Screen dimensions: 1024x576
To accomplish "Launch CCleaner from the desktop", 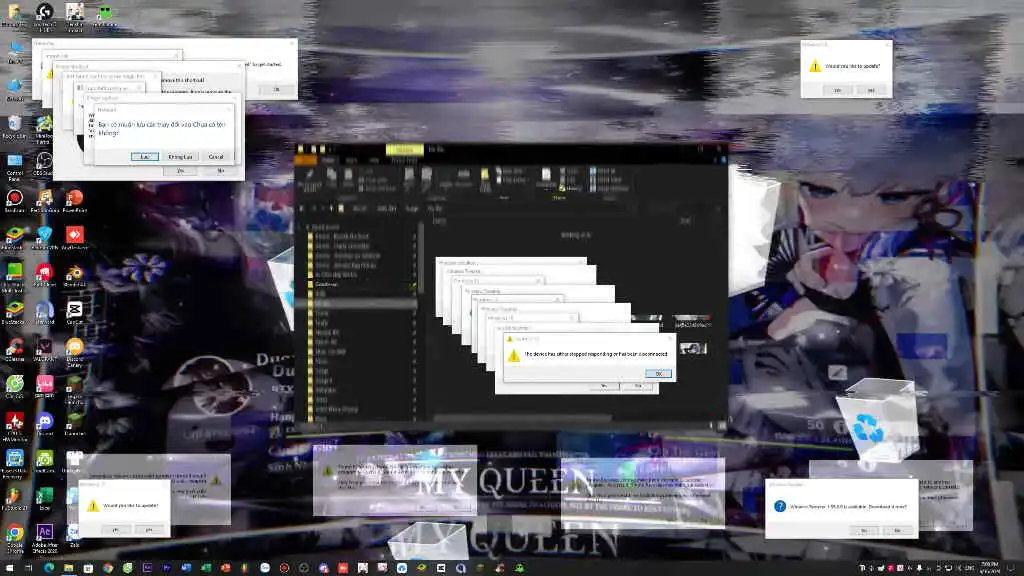I will (14, 349).
